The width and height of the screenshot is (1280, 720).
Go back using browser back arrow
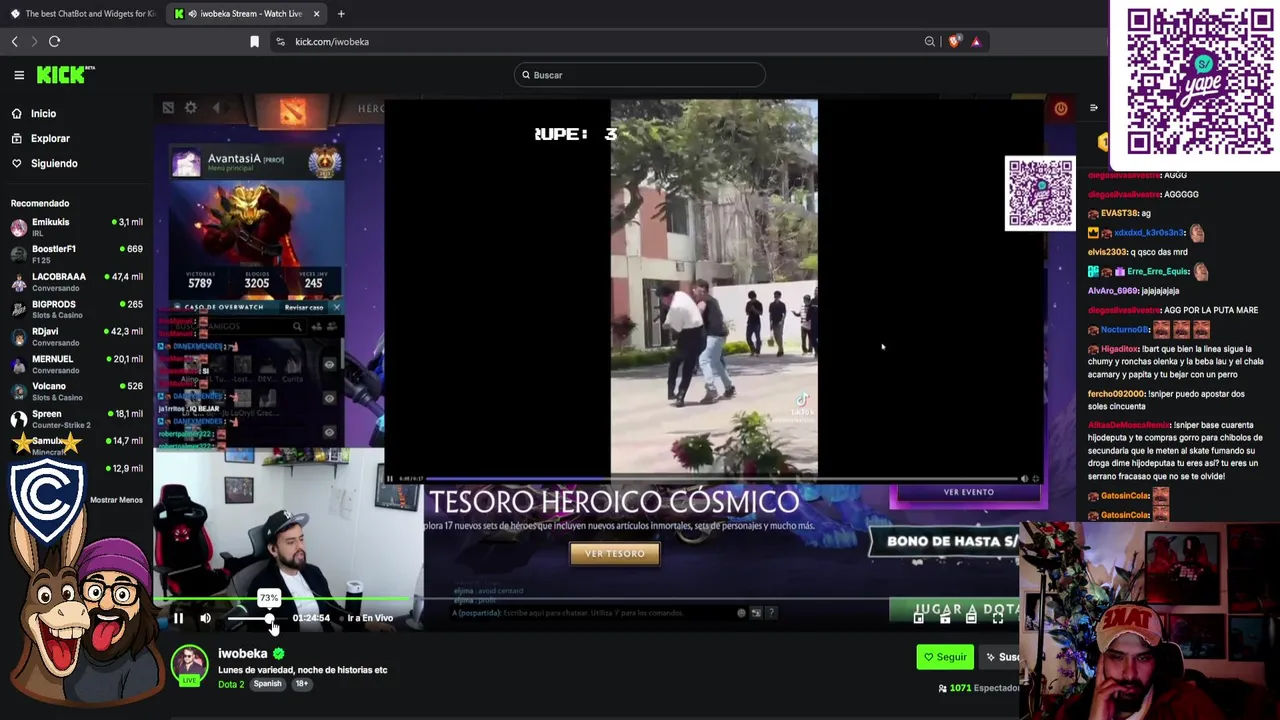pyautogui.click(x=14, y=41)
